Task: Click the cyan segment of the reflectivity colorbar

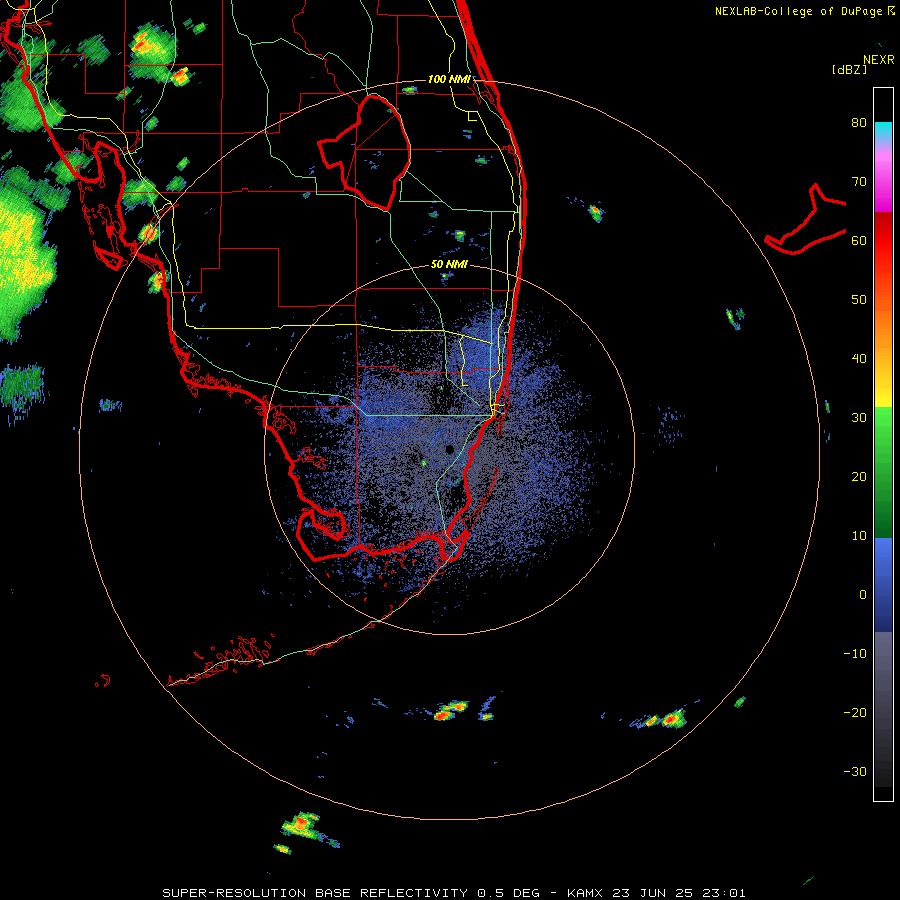Action: click(x=883, y=131)
